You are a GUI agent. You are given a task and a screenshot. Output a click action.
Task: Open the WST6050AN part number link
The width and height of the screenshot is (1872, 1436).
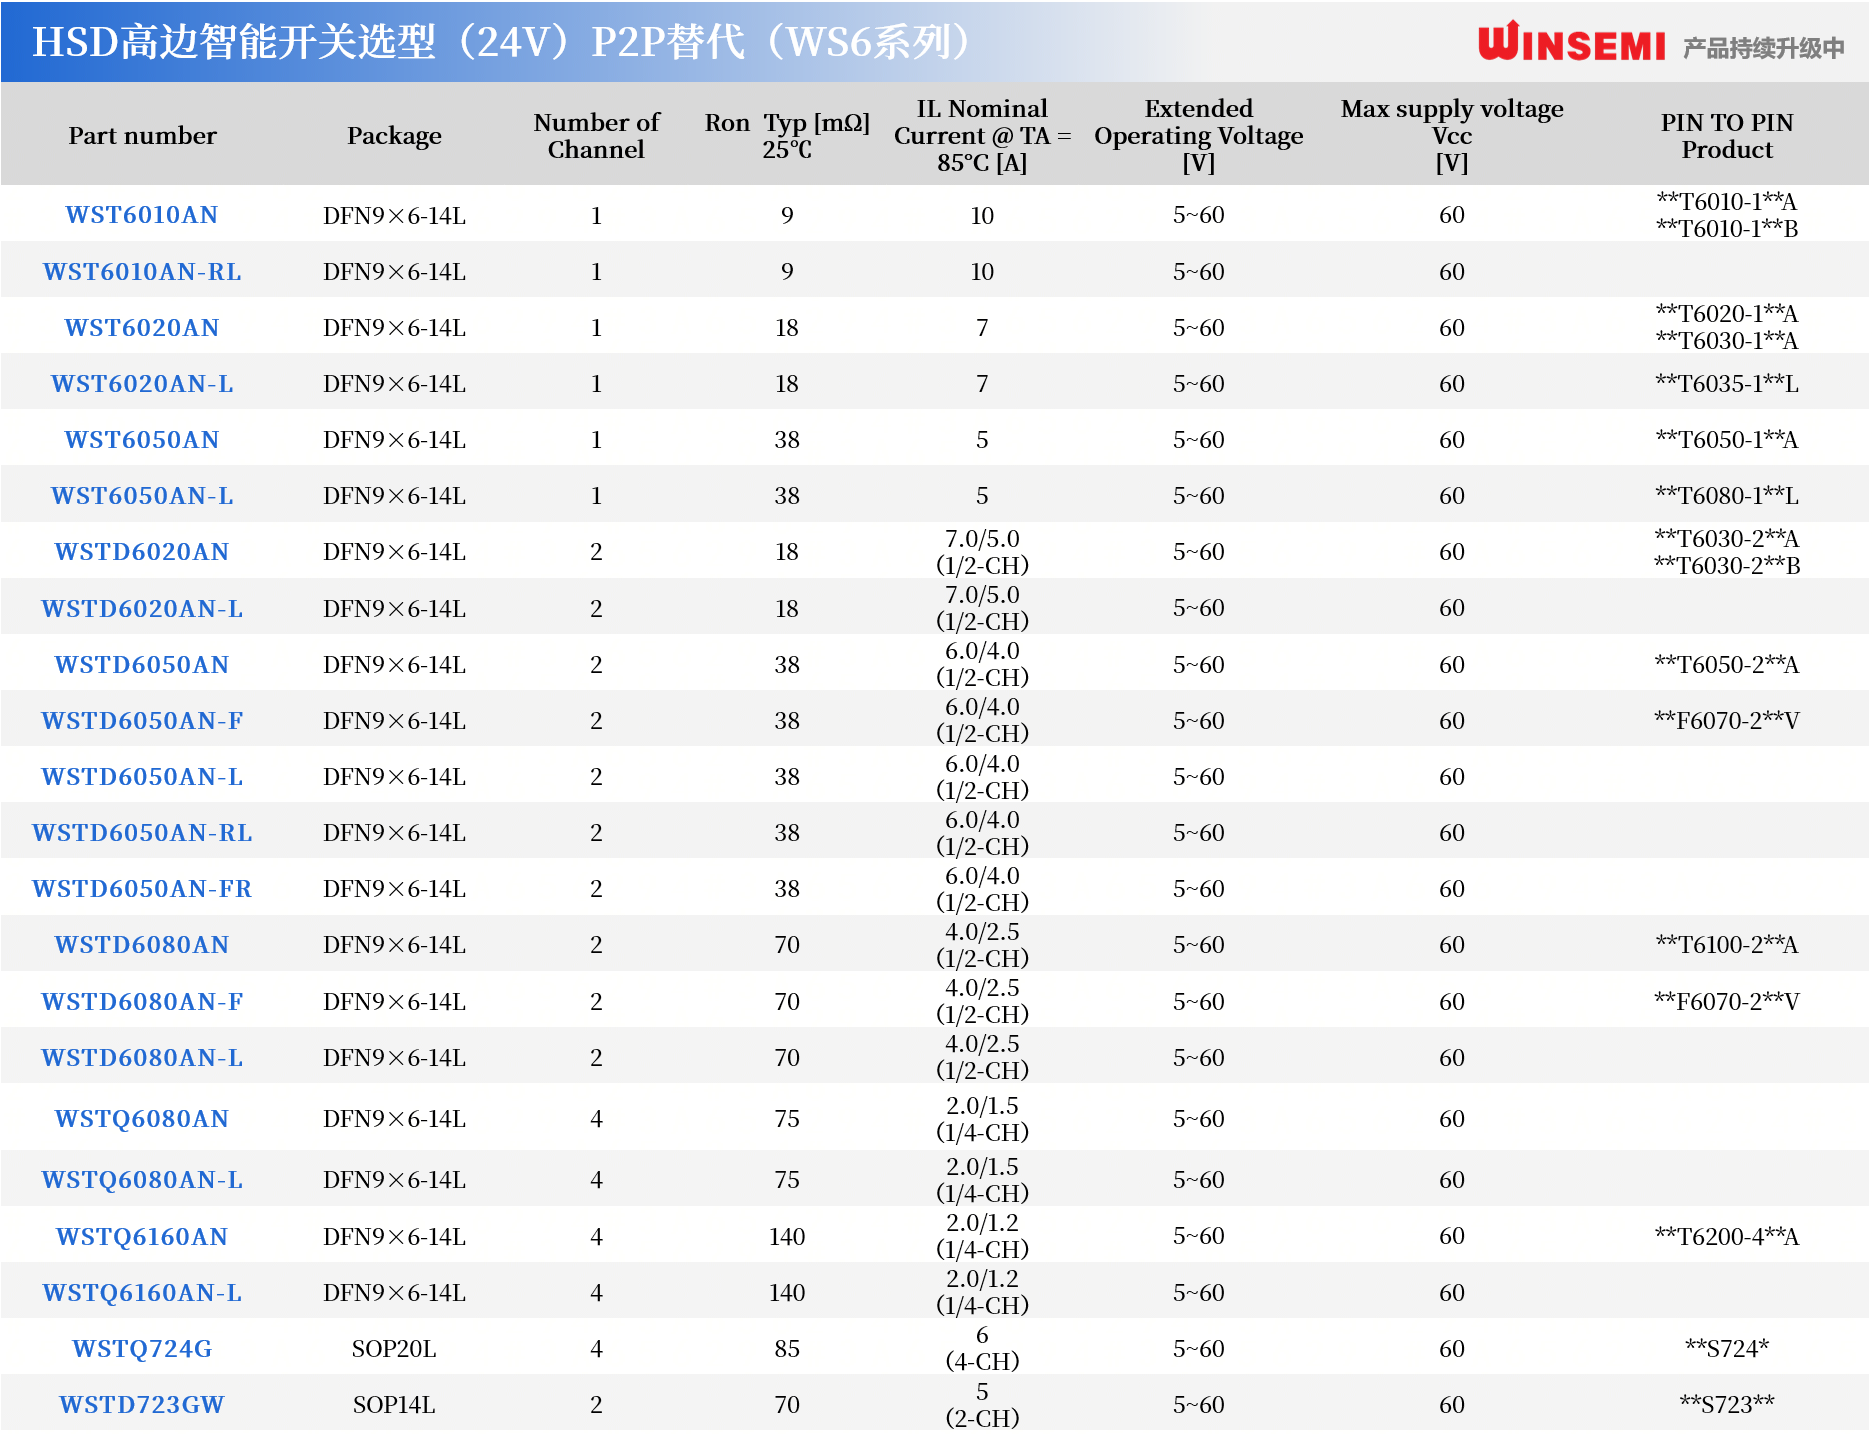point(141,440)
